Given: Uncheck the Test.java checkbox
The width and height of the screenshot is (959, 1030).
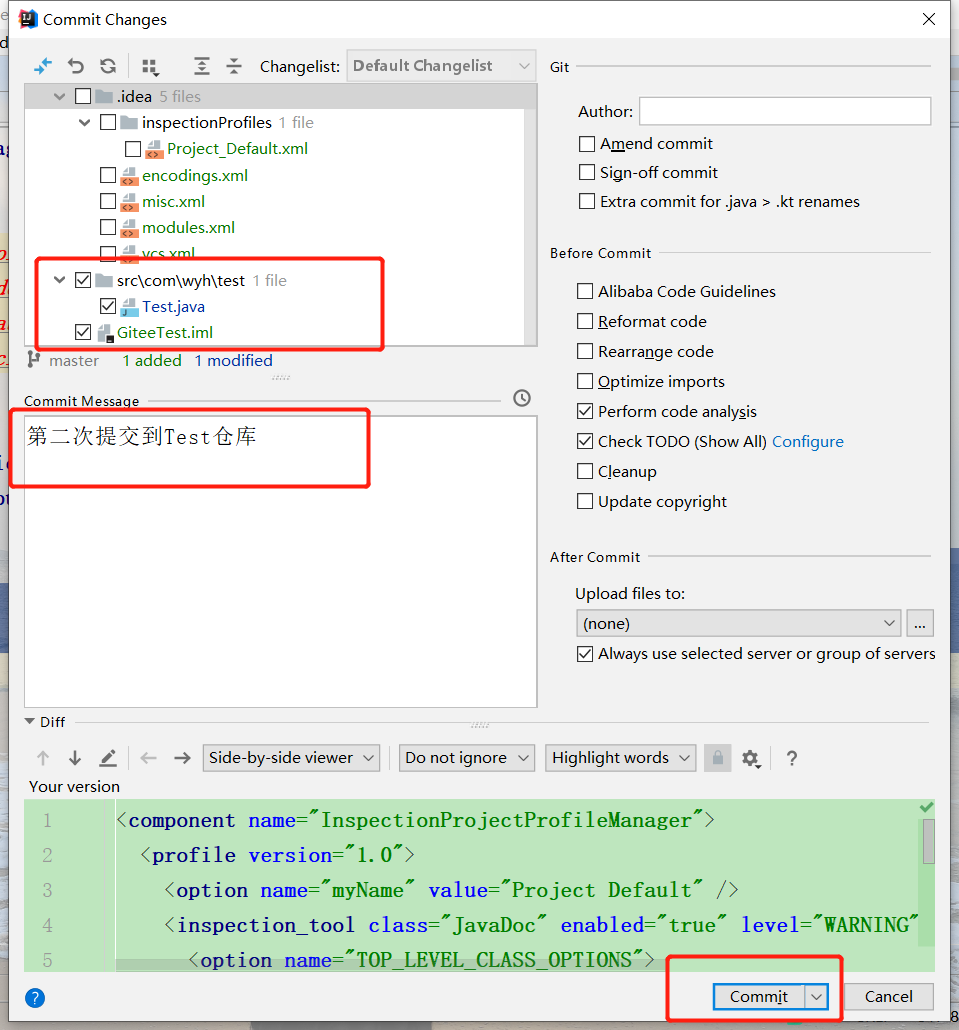Looking at the screenshot, I should click(108, 306).
